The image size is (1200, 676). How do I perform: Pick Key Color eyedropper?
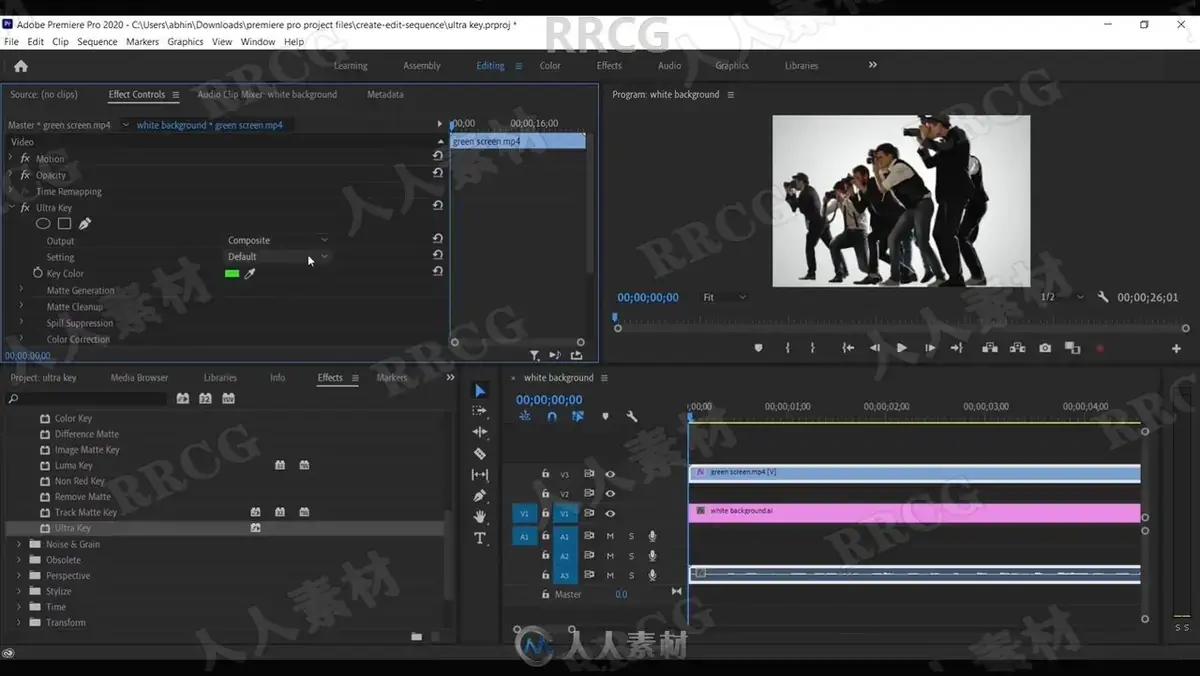[x=250, y=273]
